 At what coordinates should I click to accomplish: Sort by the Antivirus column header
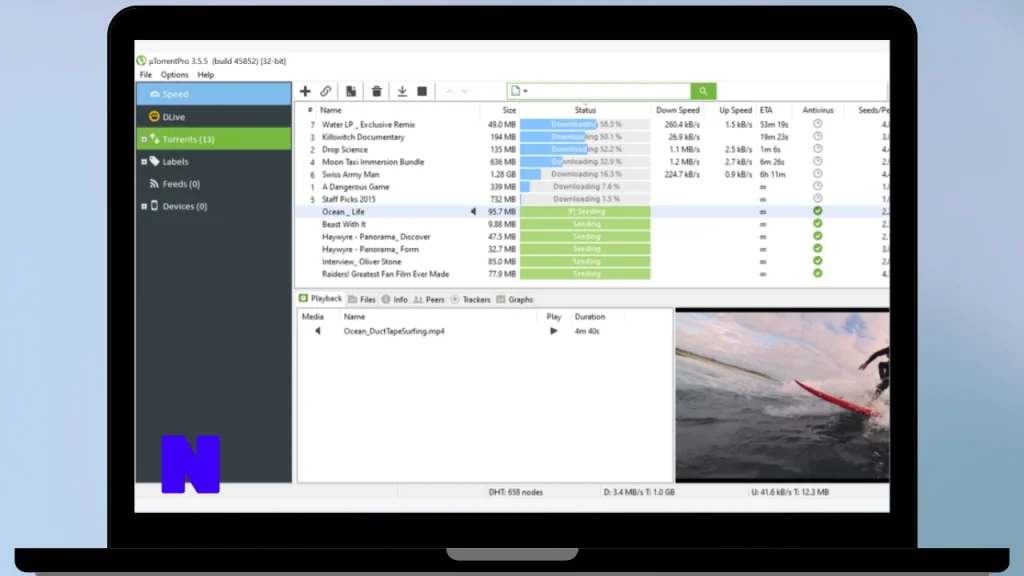click(818, 110)
